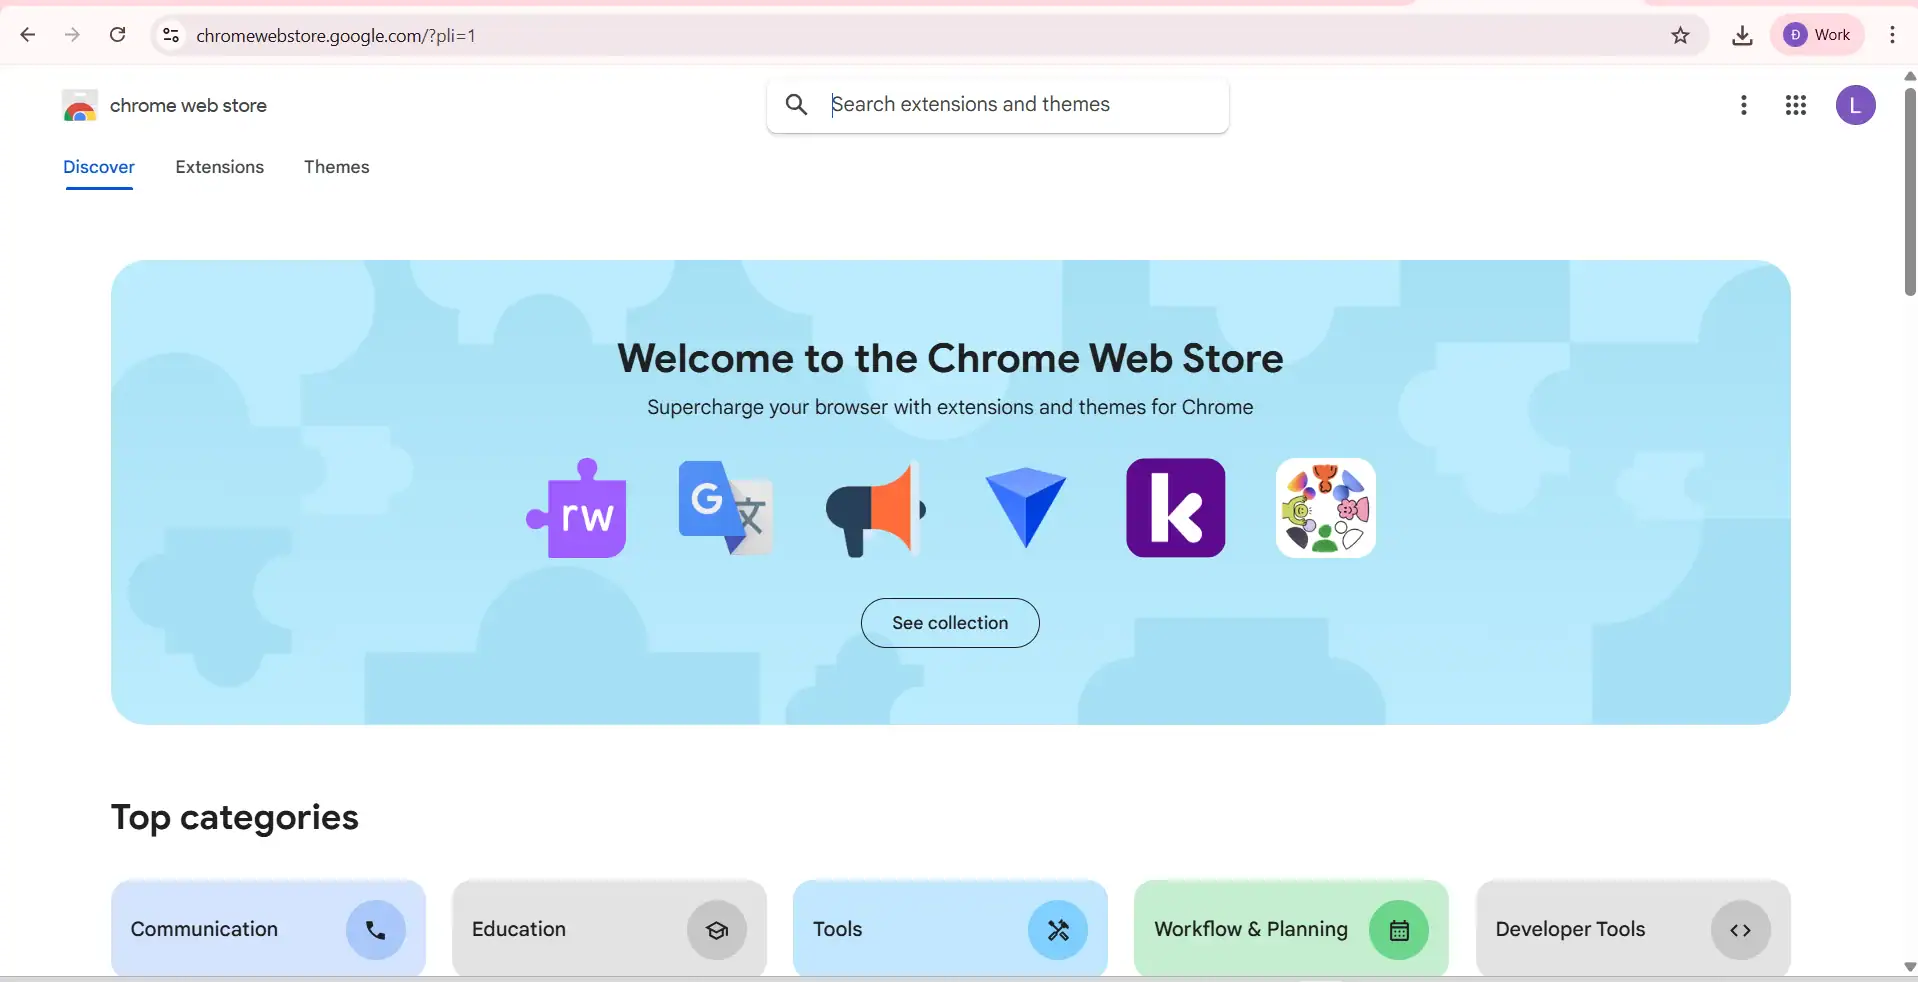This screenshot has height=982, width=1918.
Task: Open the Google Translate extension icon
Action: point(726,508)
